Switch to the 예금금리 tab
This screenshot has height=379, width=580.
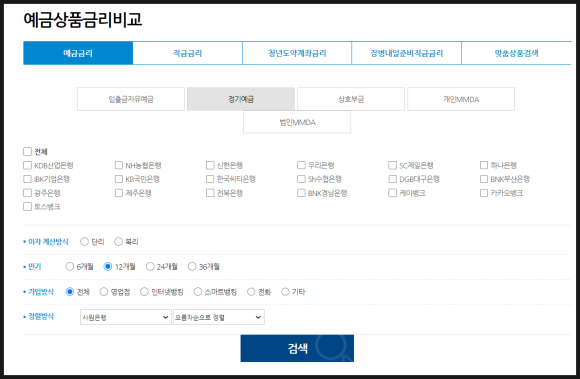[78, 53]
